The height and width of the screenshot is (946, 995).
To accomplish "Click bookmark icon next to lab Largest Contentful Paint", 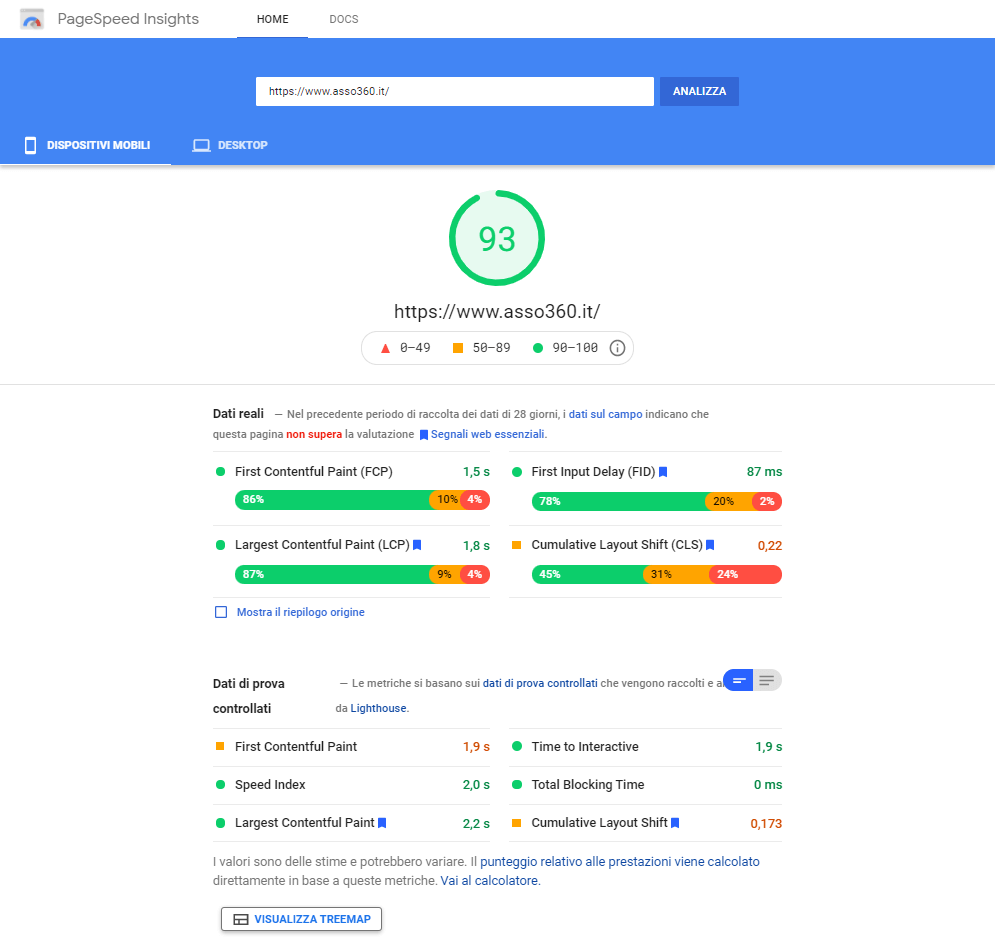I will click(382, 823).
